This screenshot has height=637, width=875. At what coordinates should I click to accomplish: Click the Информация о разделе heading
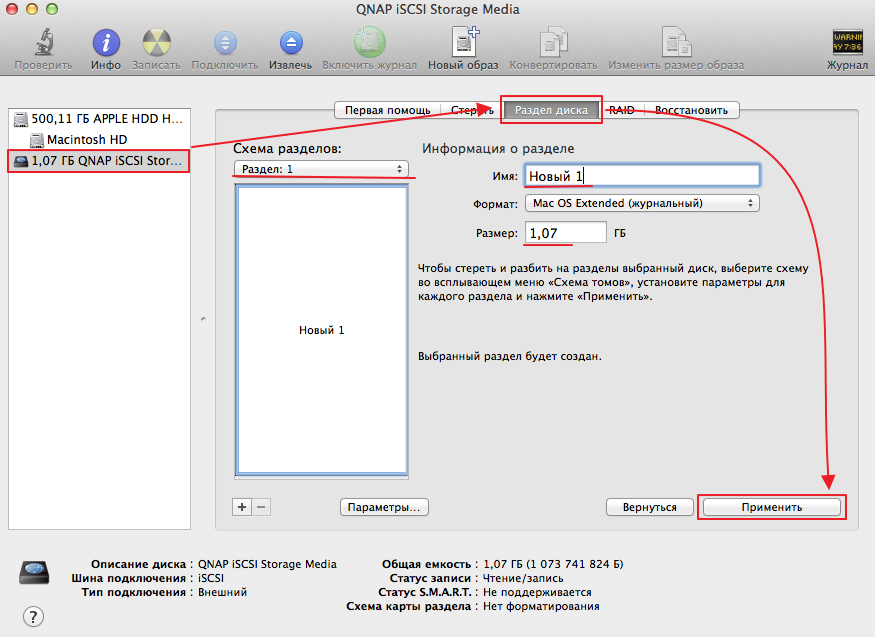(x=498, y=148)
